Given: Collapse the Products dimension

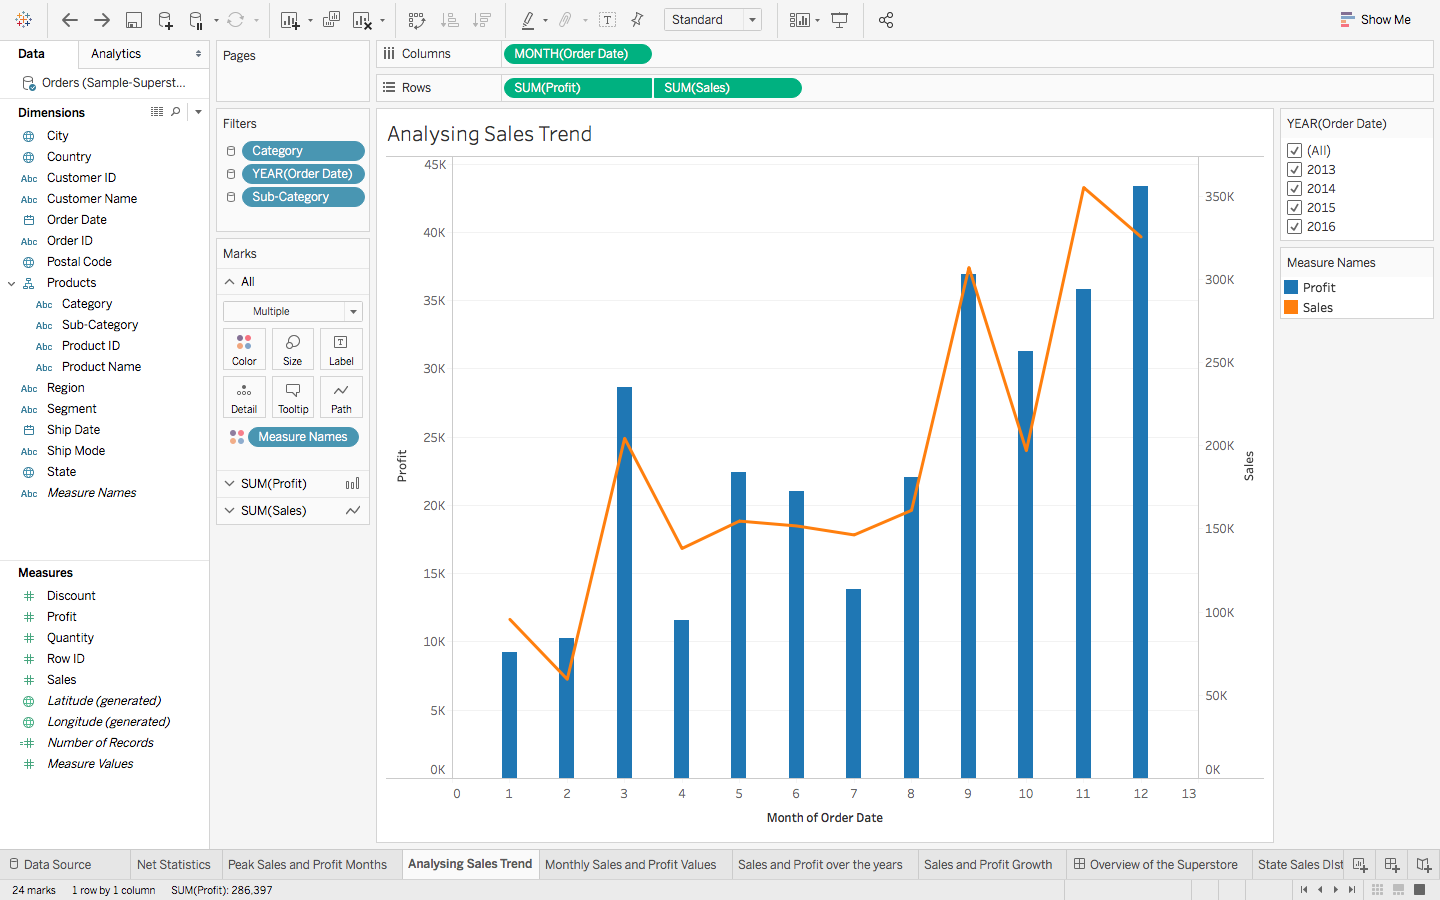Looking at the screenshot, I should 13,282.
